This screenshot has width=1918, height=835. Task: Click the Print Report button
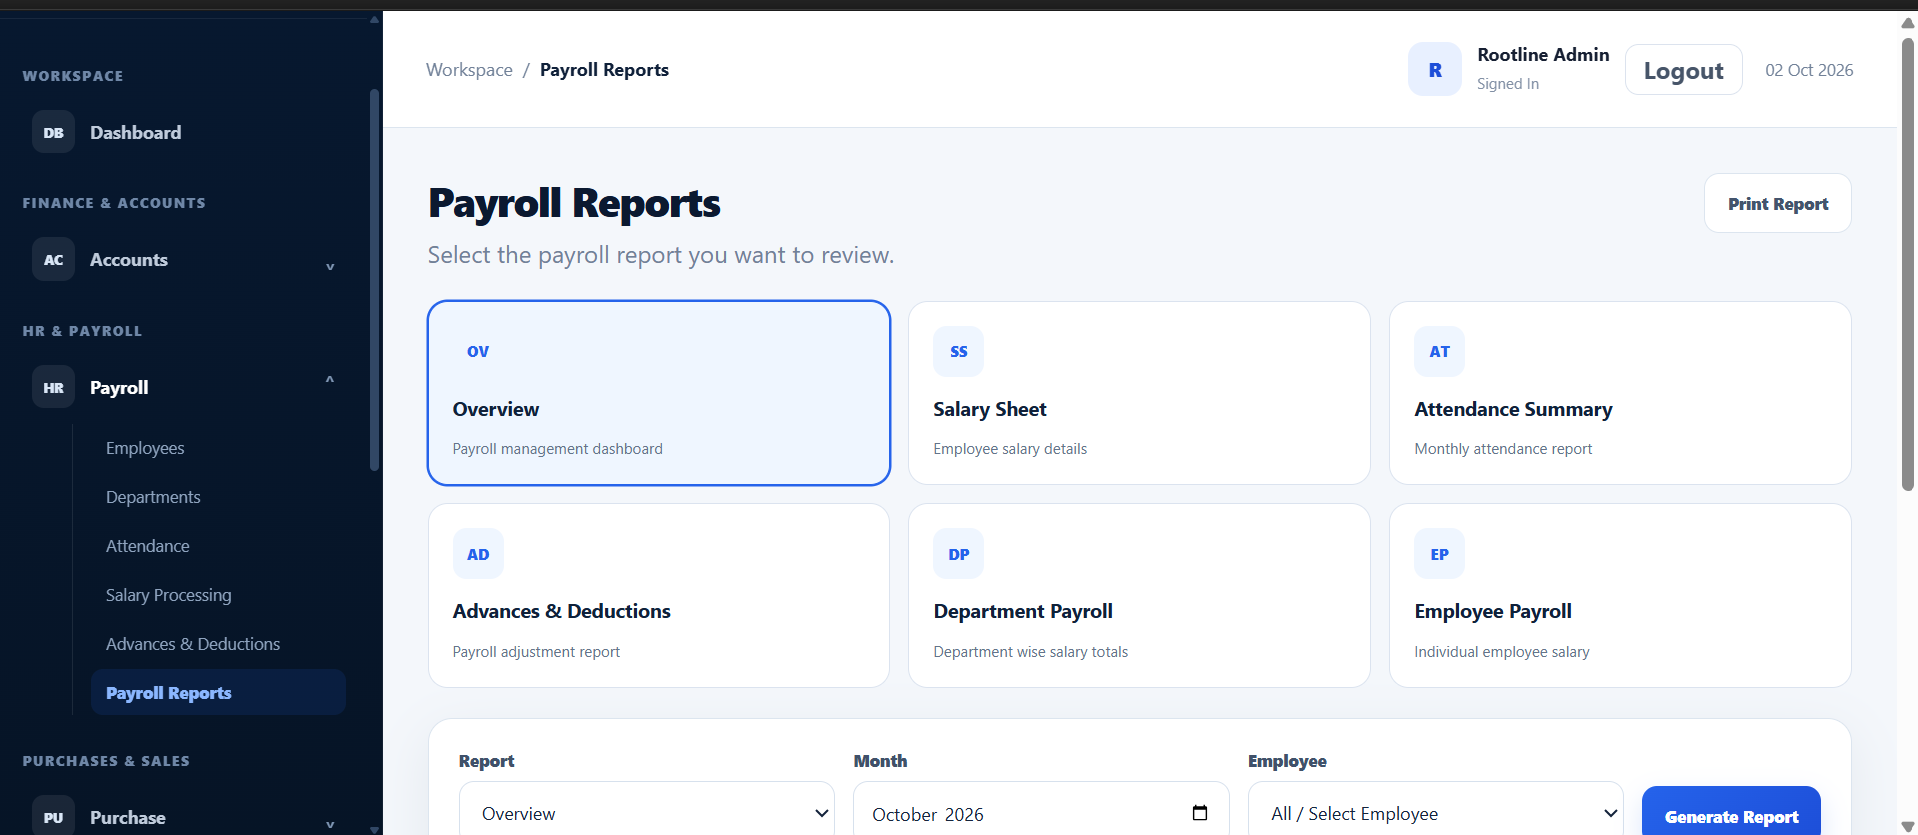1777,203
